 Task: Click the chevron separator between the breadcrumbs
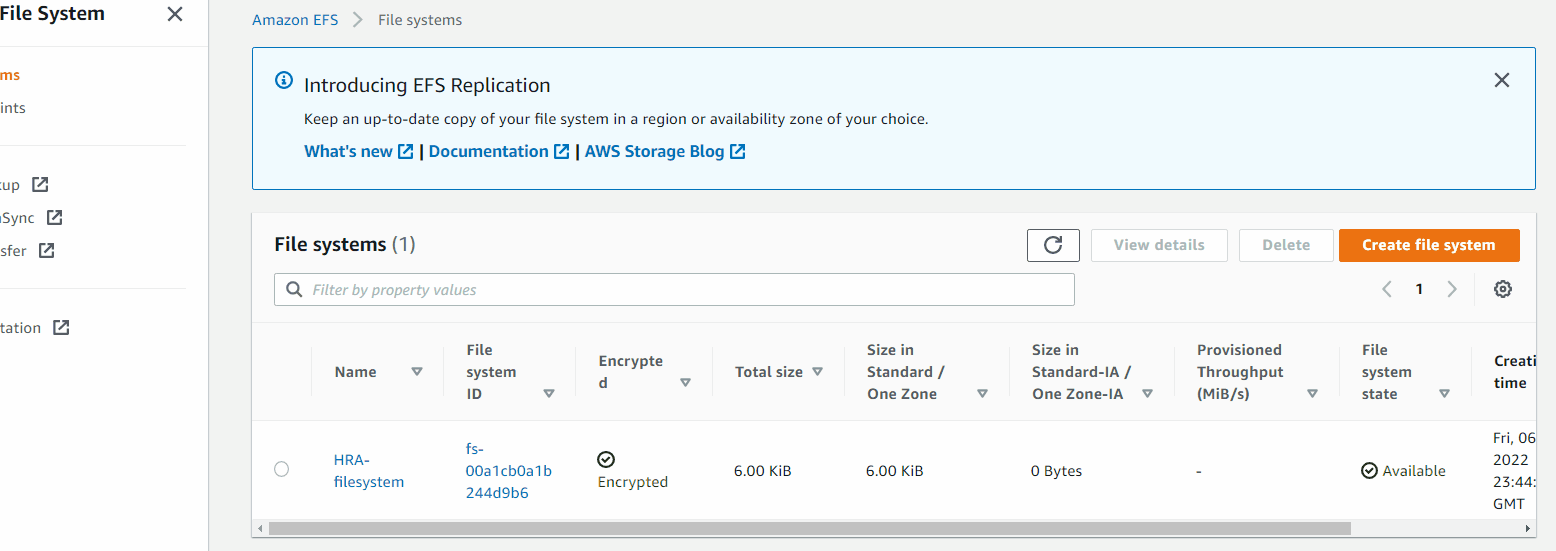(358, 20)
